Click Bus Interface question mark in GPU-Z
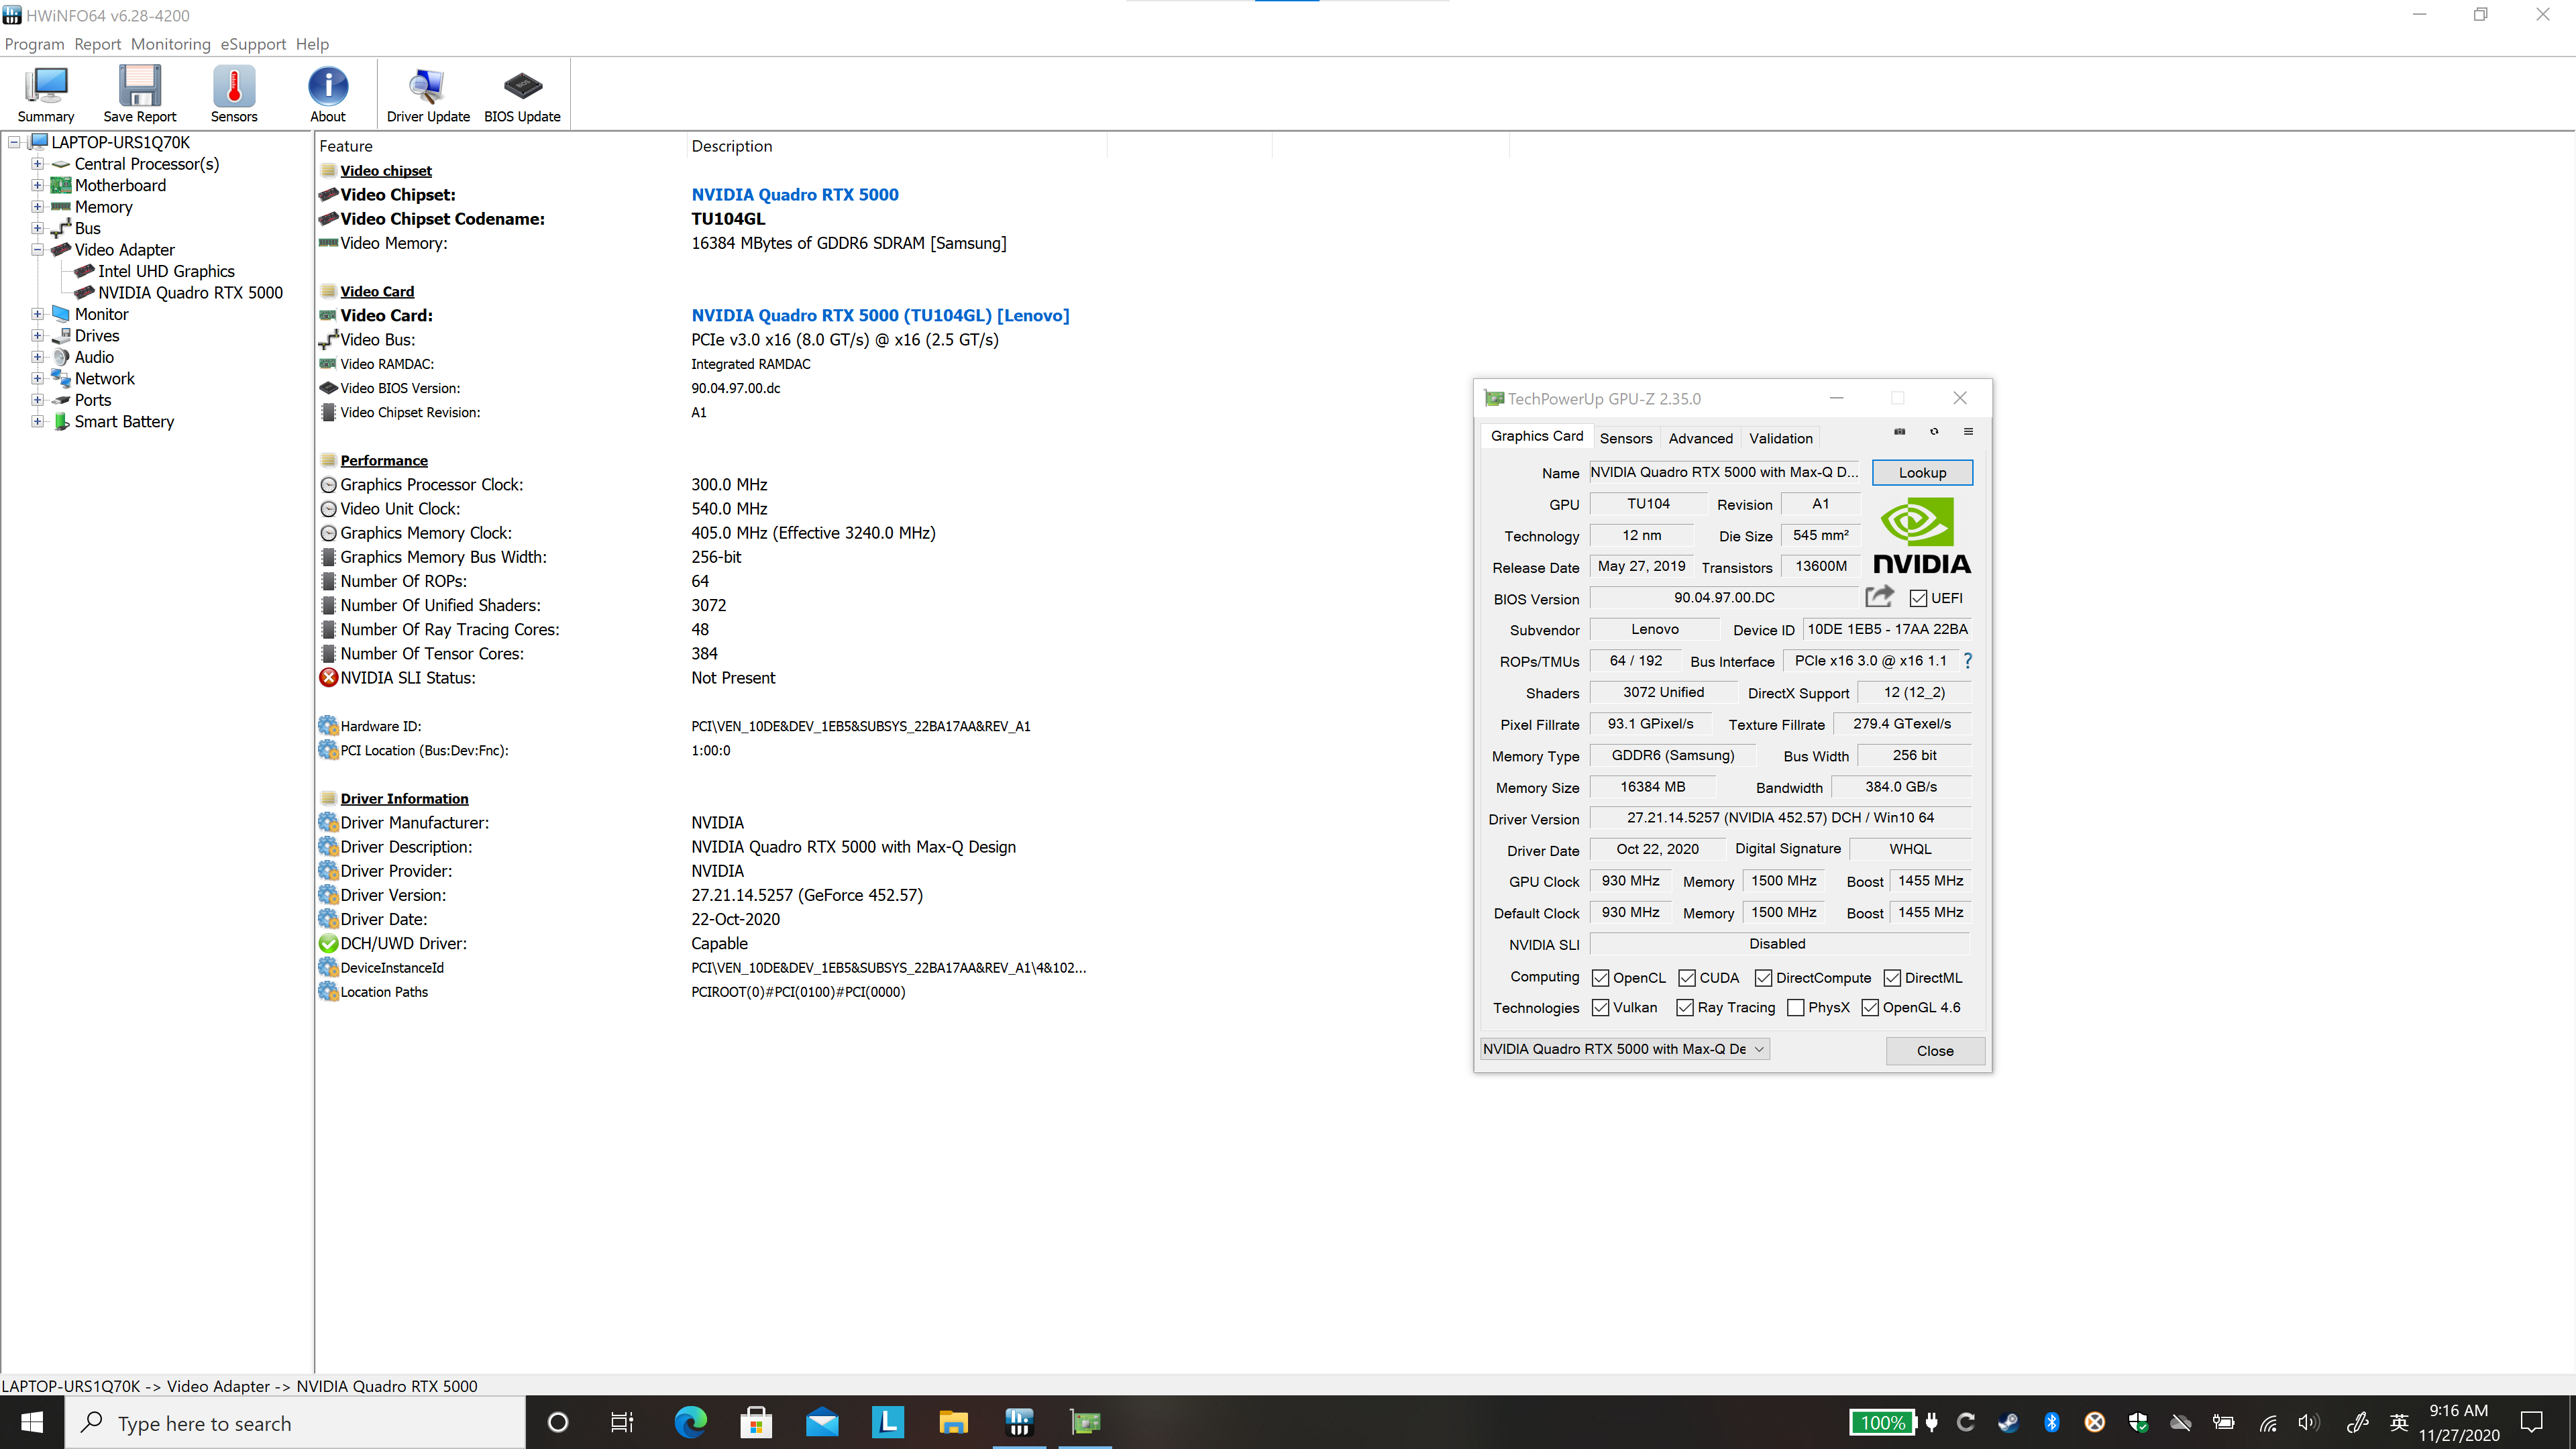The width and height of the screenshot is (2576, 1449). (1968, 660)
